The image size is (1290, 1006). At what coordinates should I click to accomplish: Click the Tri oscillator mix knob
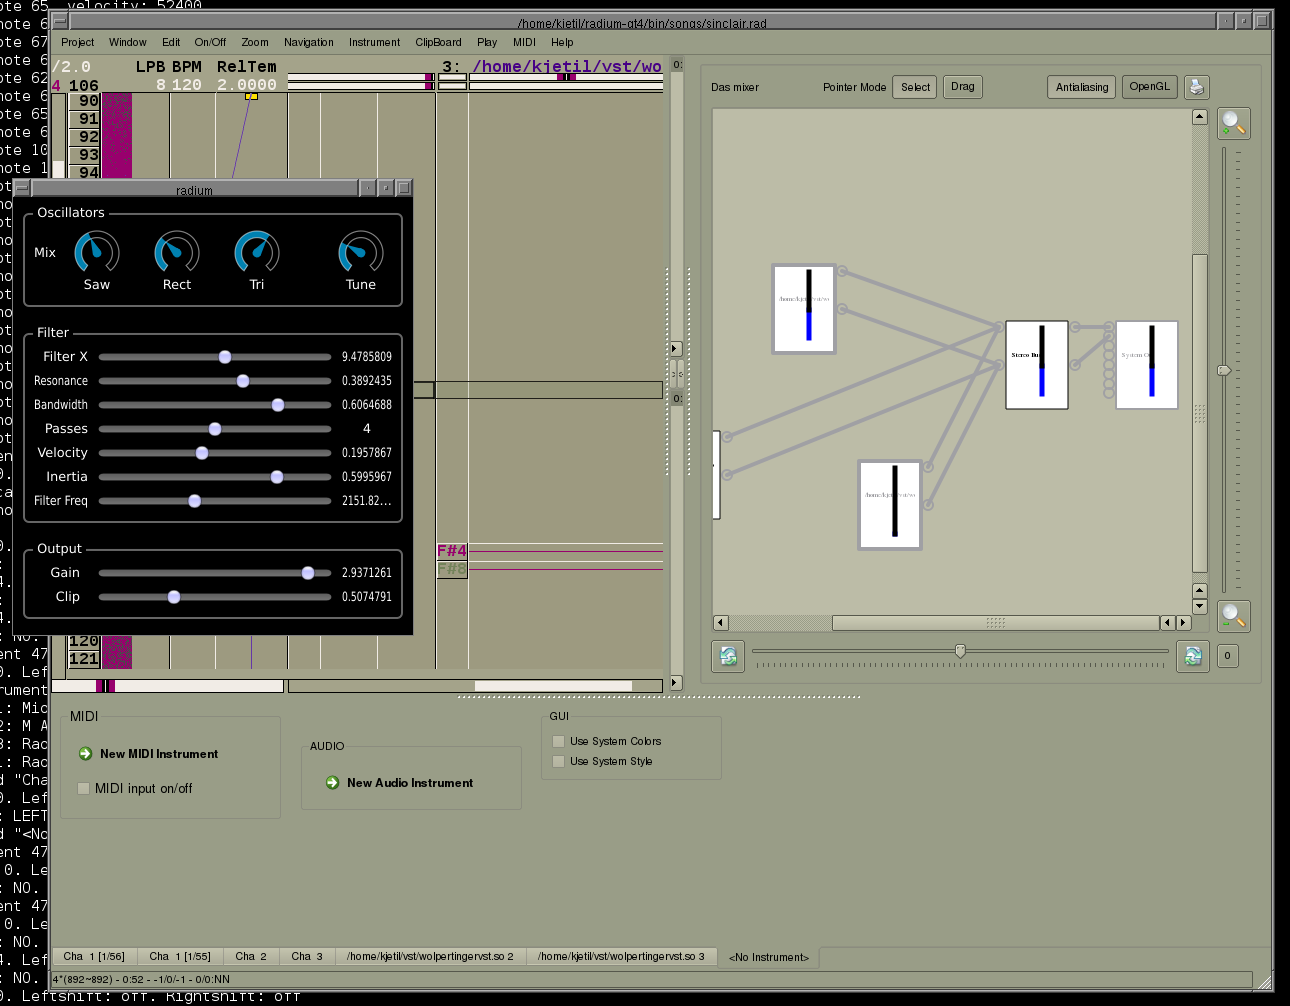pos(257,253)
